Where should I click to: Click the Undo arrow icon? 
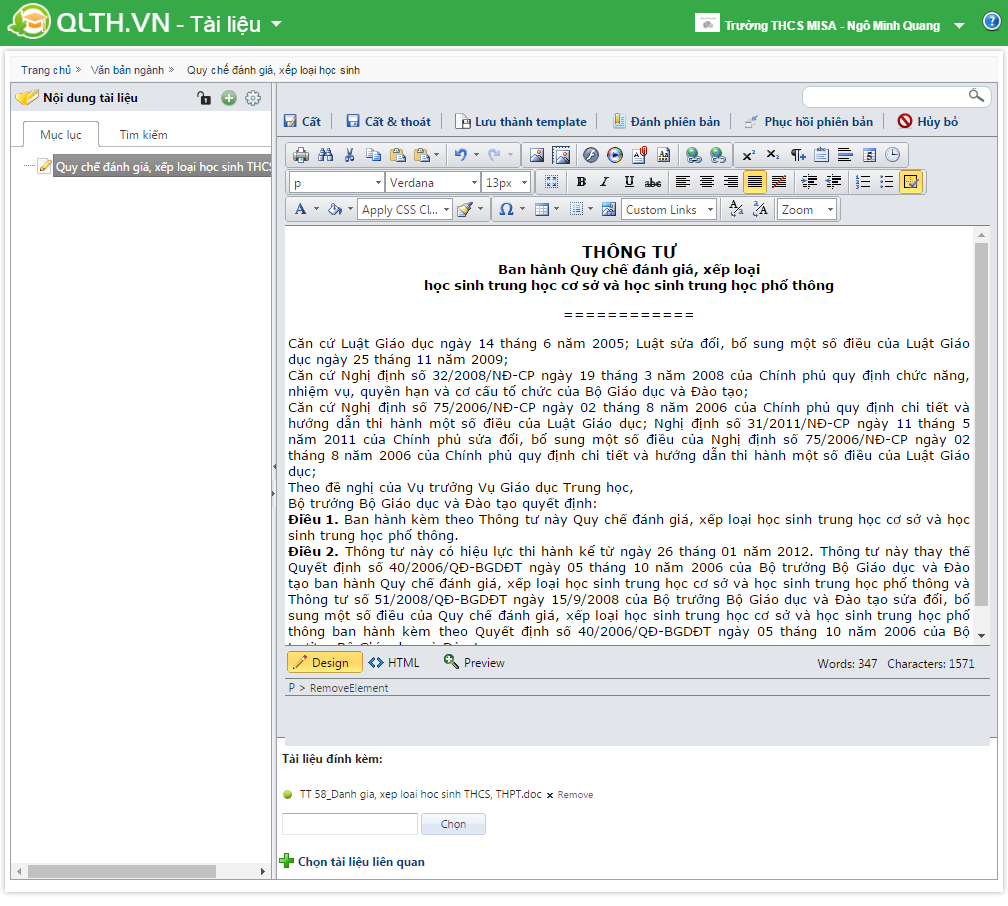(x=460, y=155)
